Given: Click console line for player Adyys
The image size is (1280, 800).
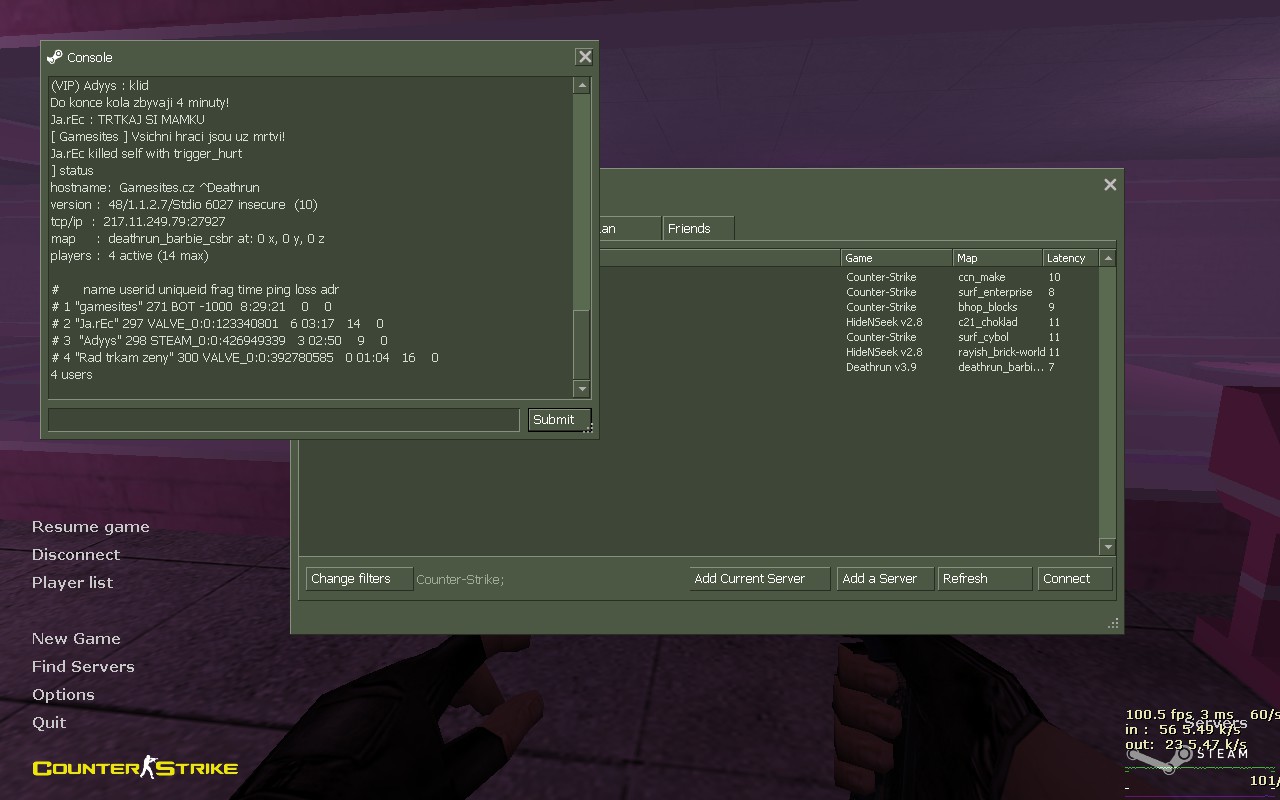Looking at the screenshot, I should 219,340.
